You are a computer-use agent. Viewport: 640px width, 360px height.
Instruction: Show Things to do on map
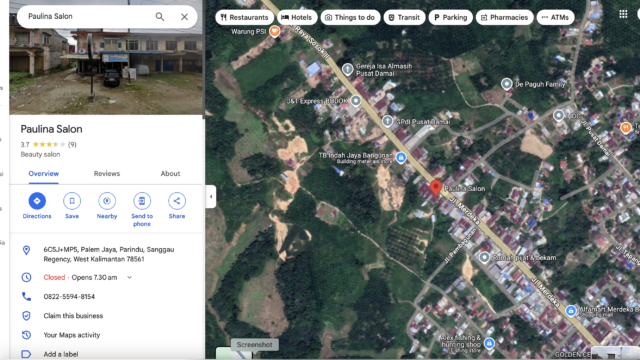tap(350, 17)
